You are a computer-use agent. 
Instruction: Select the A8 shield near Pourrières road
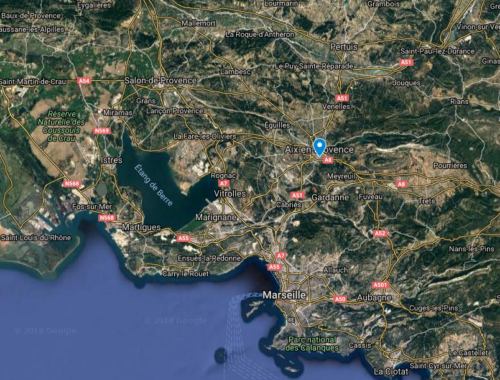(x=401, y=184)
